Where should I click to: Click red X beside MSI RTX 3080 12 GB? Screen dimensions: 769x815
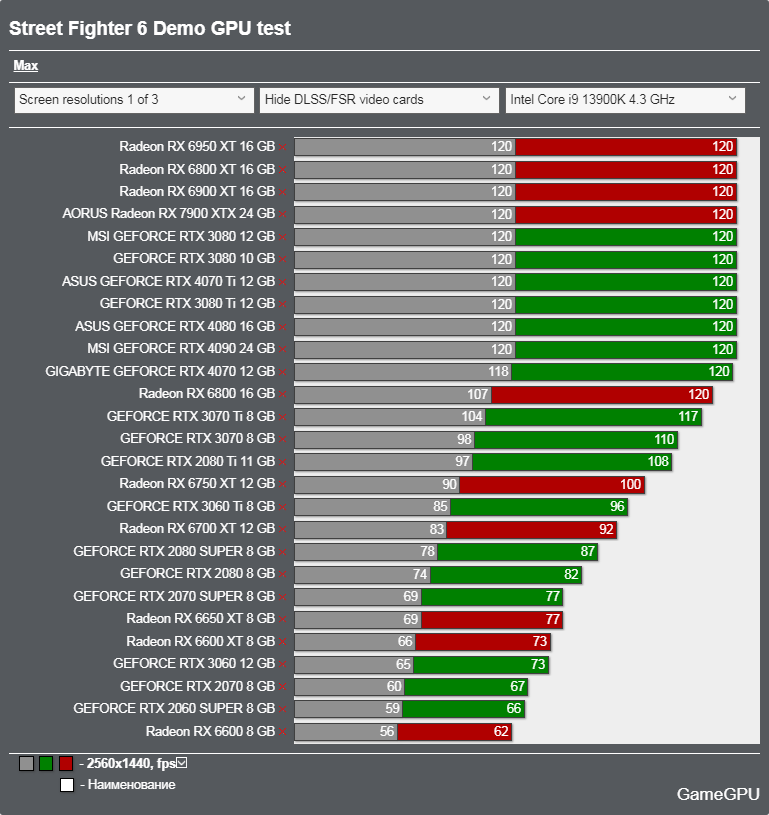[x=282, y=237]
